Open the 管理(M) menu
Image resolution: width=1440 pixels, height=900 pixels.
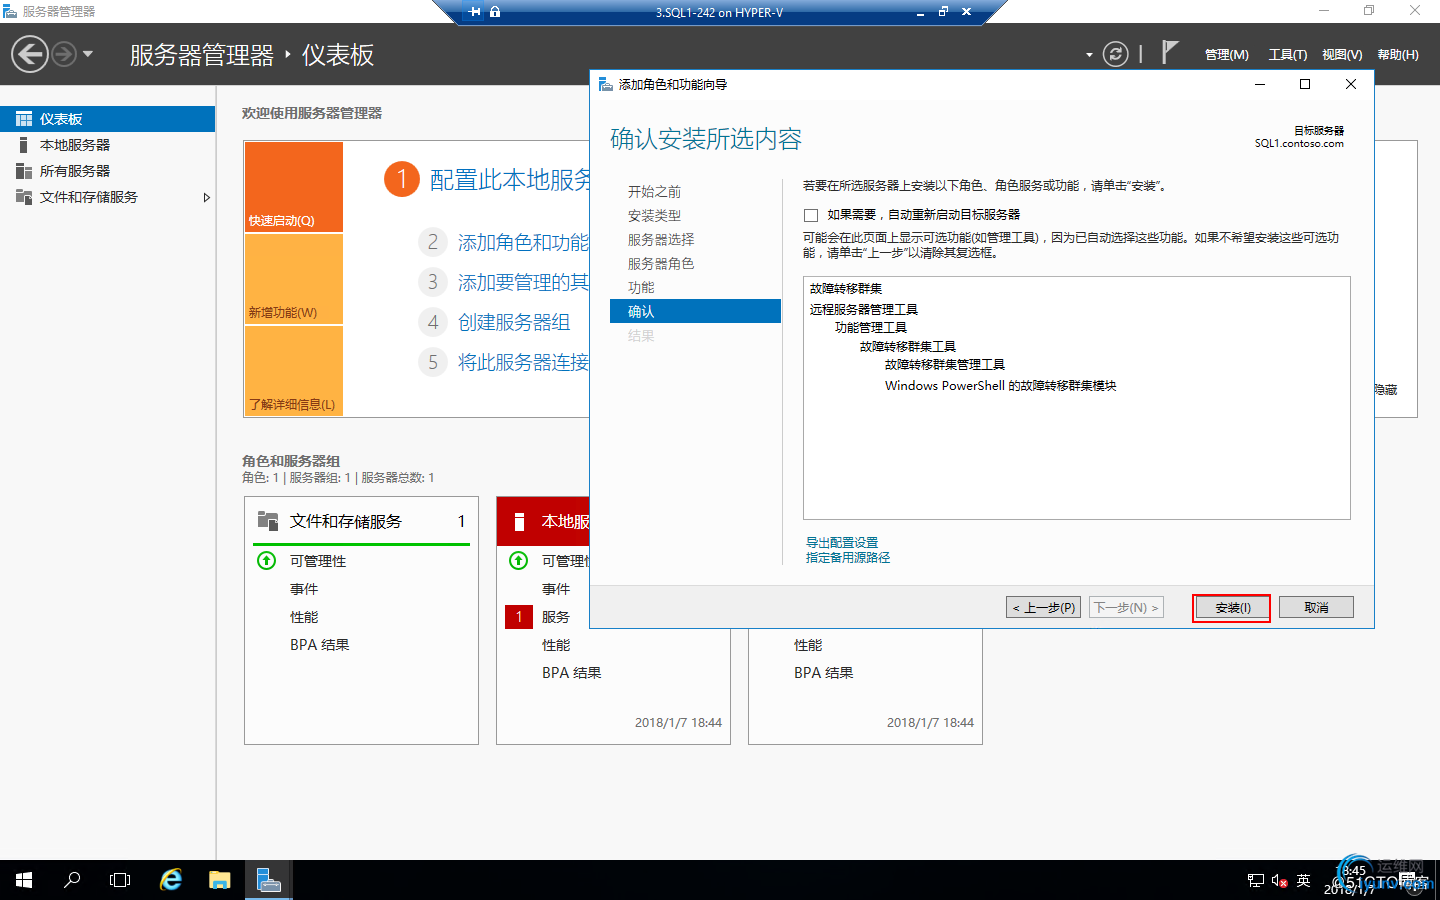tap(1226, 55)
